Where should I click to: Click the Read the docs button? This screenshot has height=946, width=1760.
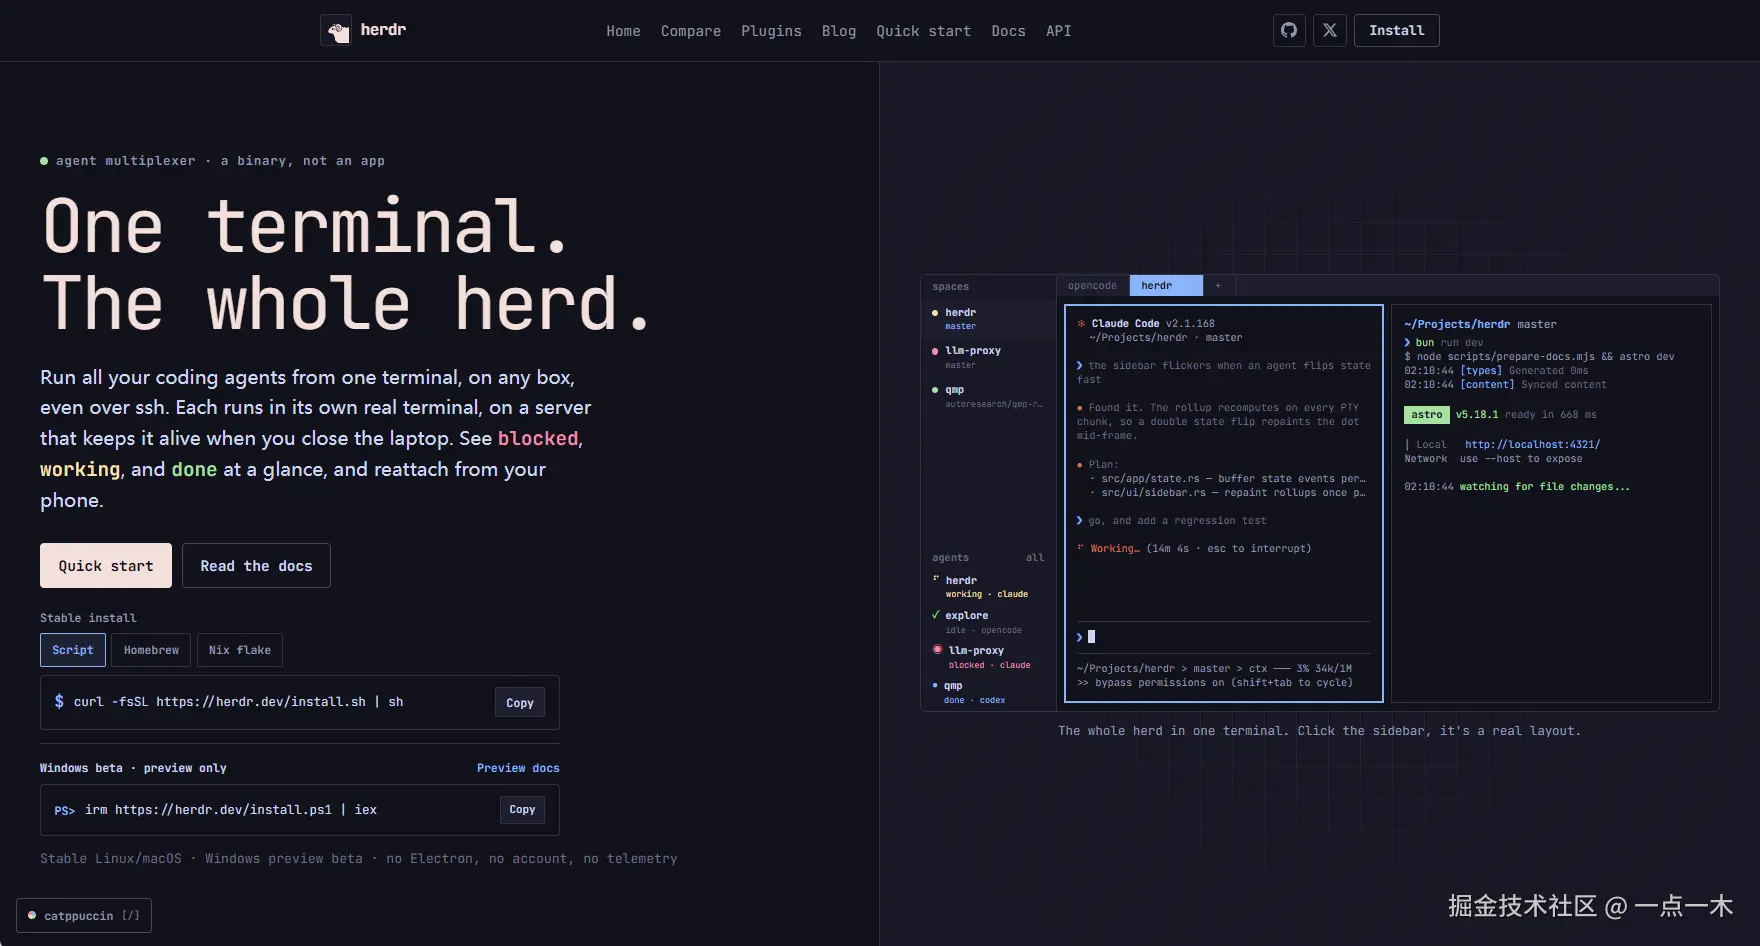[x=256, y=566]
